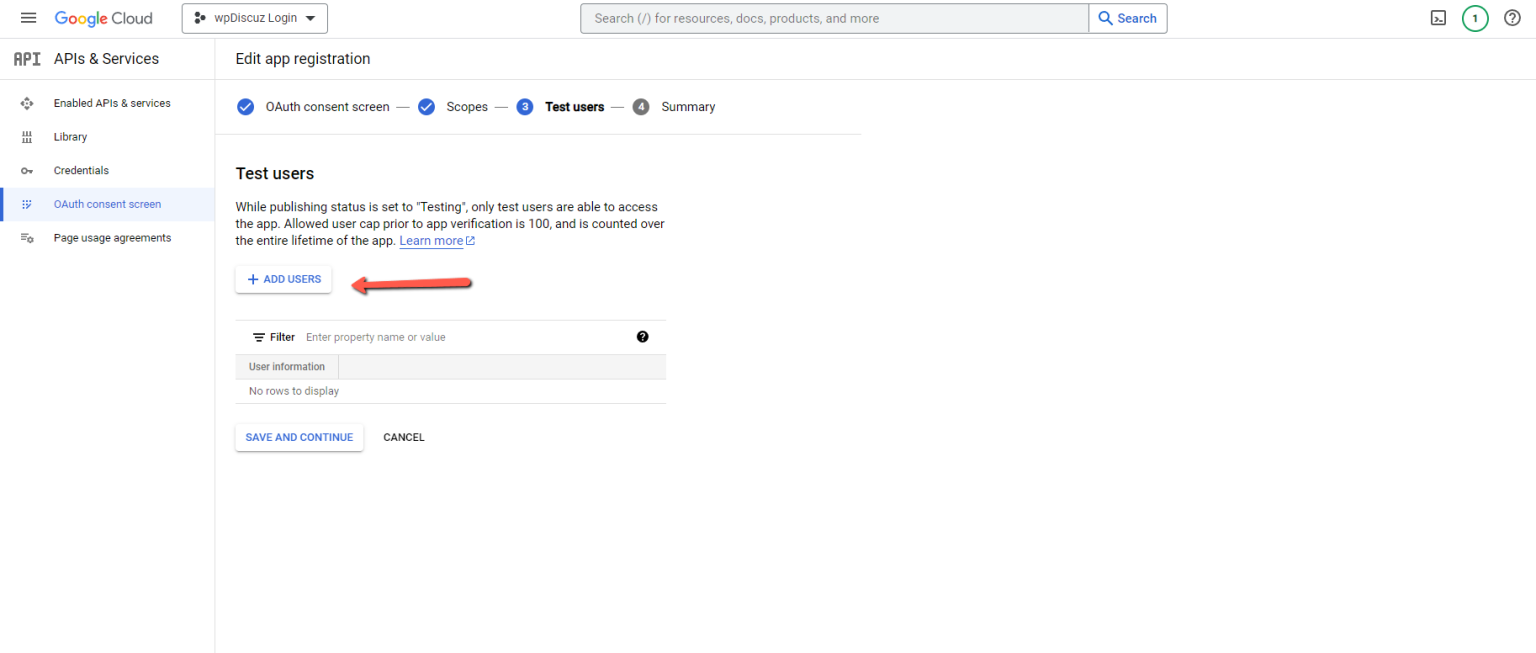Click the OAuth consent screen step checkmark
This screenshot has height=653, width=1536.
click(246, 107)
